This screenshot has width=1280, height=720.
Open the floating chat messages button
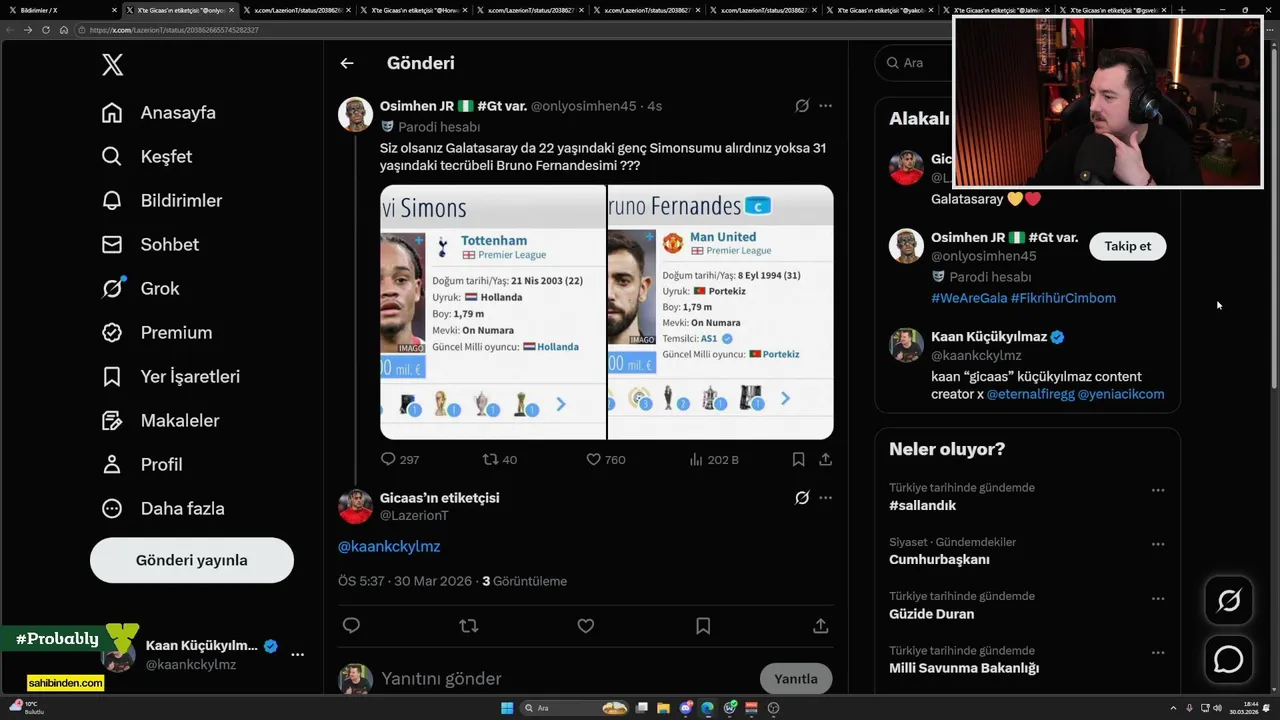1229,660
